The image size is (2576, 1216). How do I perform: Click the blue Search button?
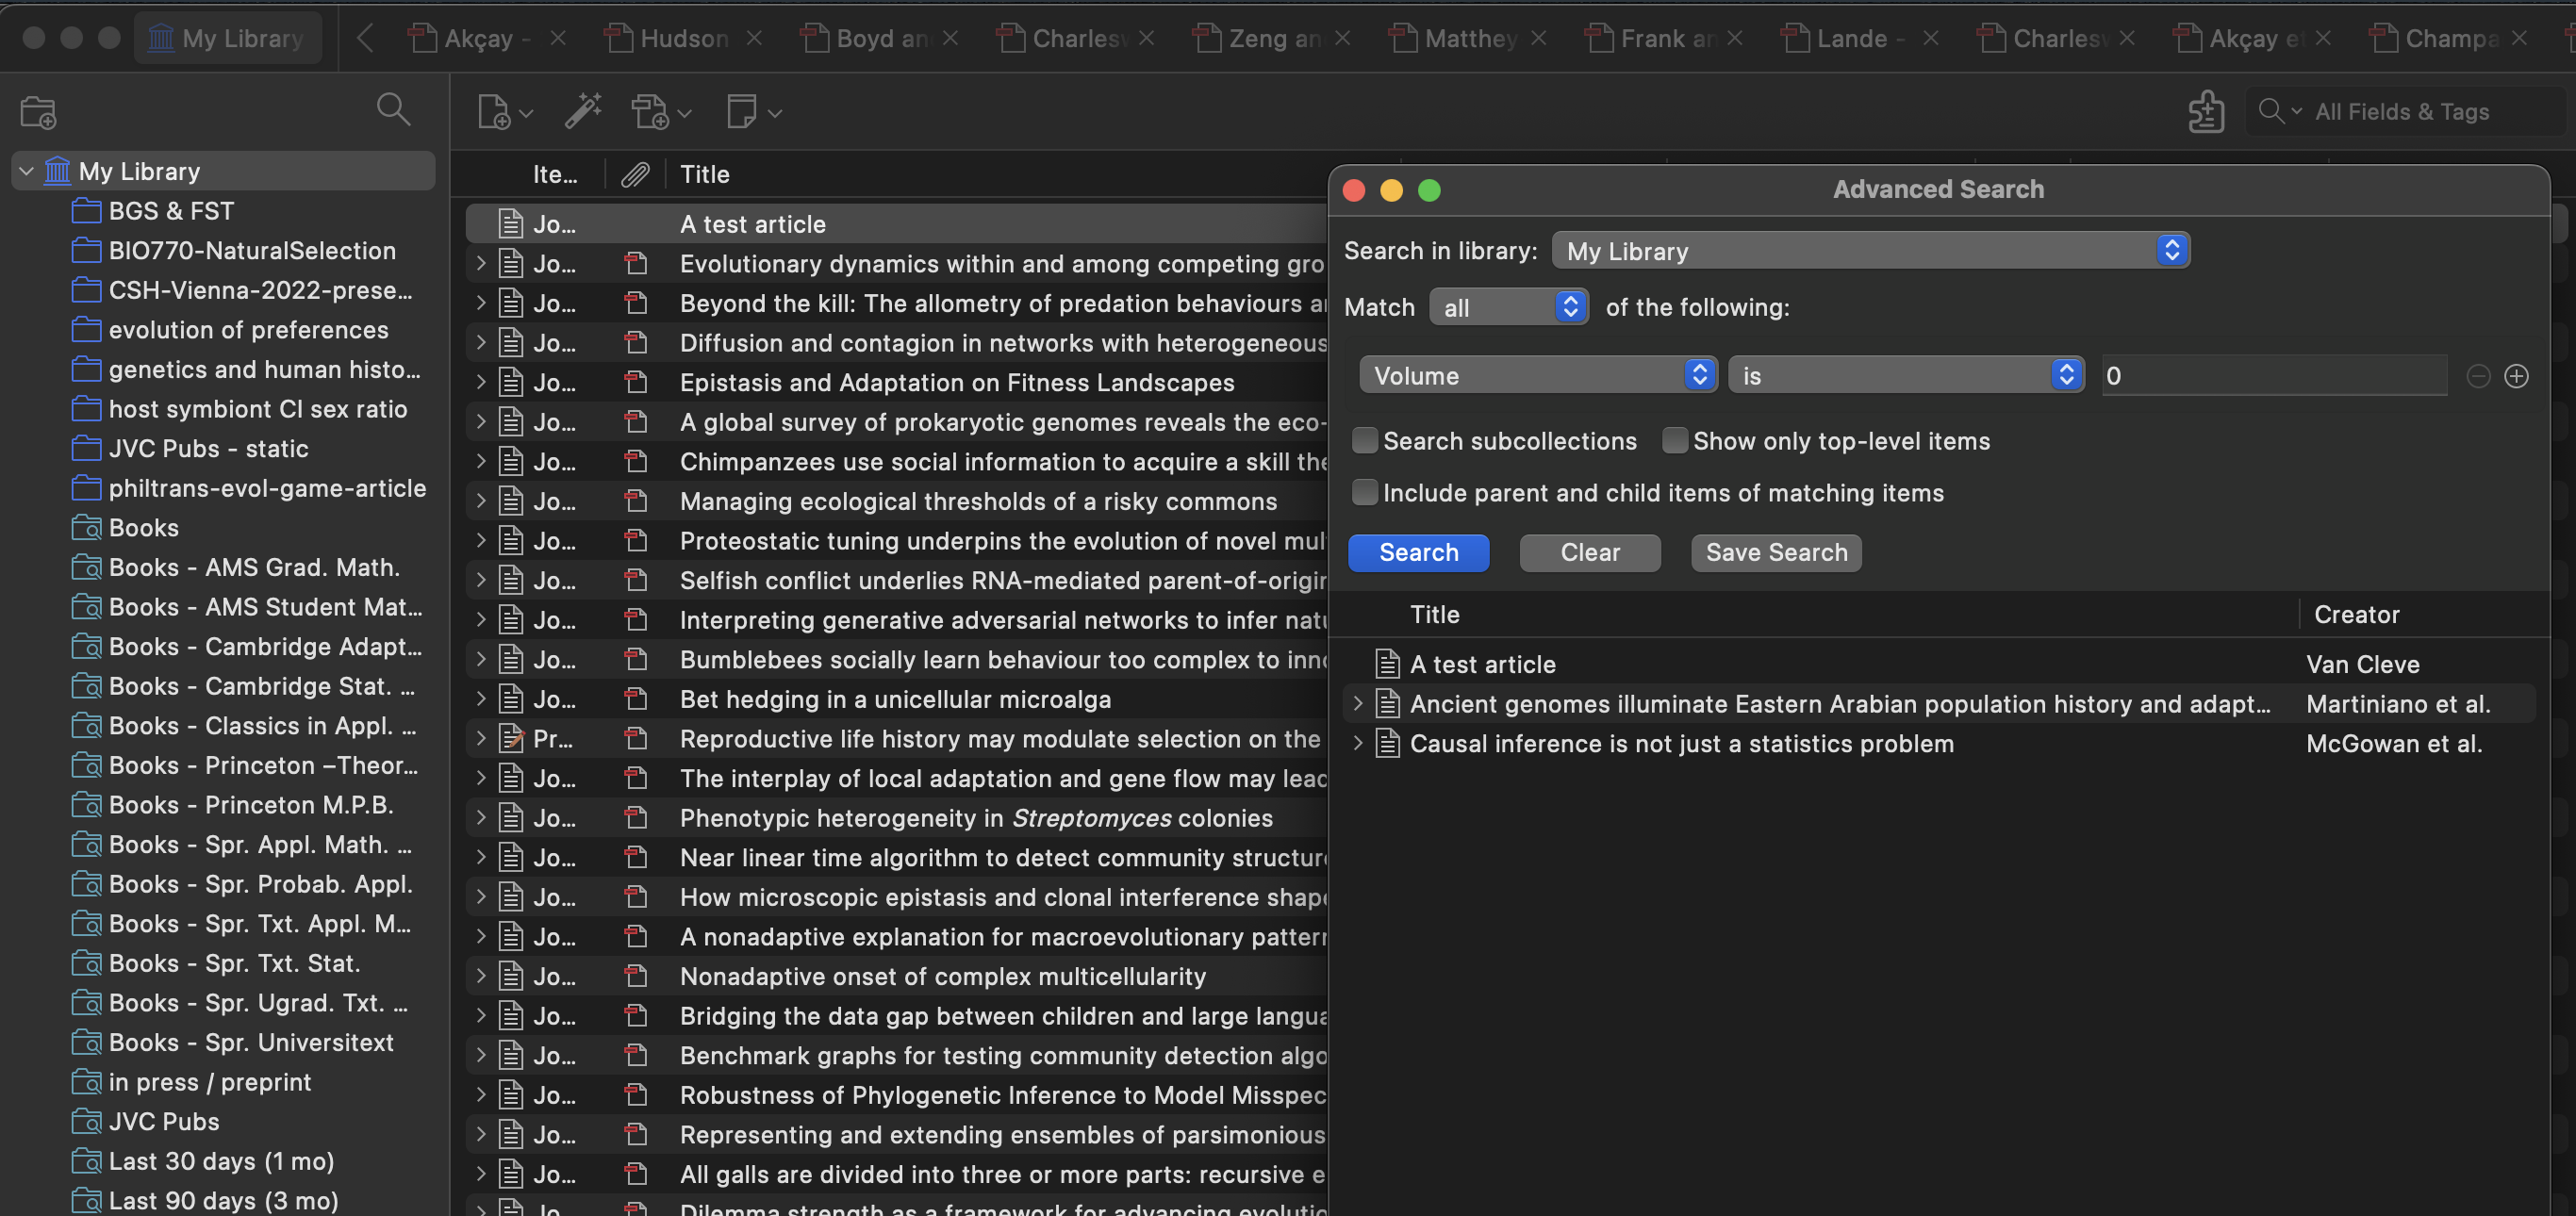(1418, 552)
